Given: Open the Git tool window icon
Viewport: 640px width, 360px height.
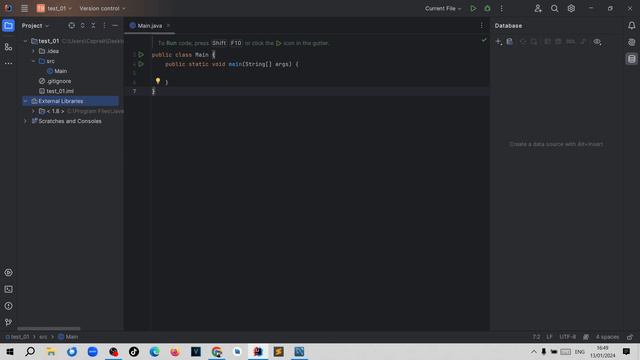Looking at the screenshot, I should point(8,322).
